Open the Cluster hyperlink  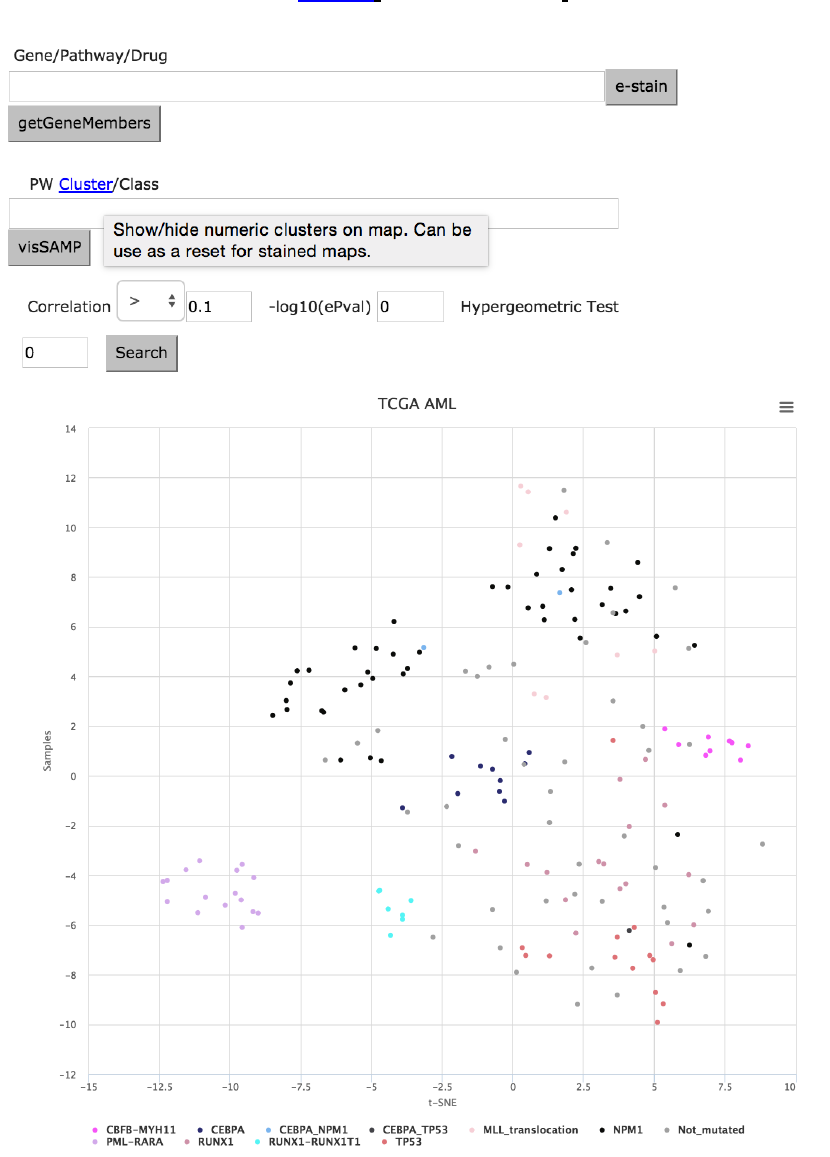pos(85,184)
